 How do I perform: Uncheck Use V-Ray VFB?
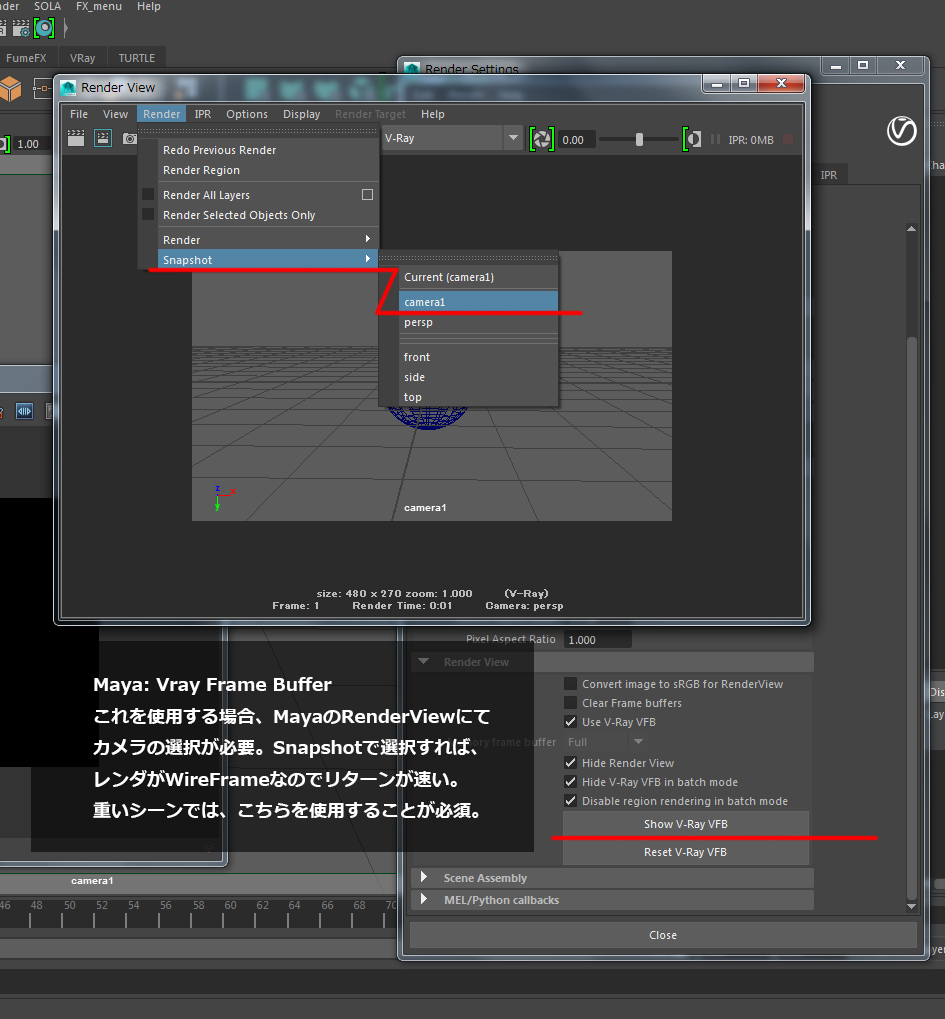pos(570,722)
